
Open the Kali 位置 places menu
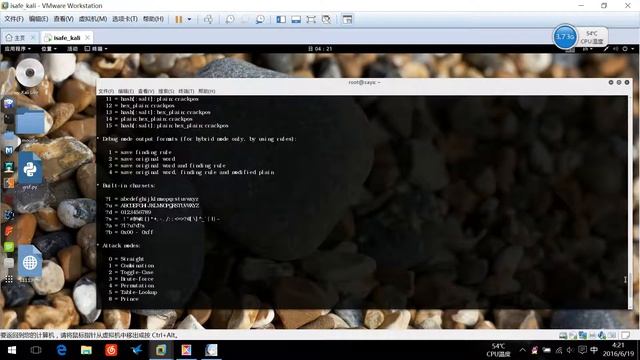pyautogui.click(x=49, y=49)
